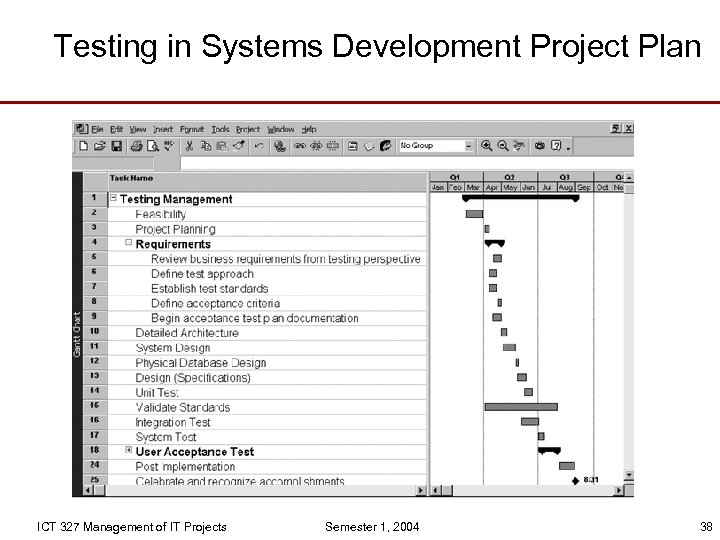
Task: Click the Copy icon
Action: point(206,146)
